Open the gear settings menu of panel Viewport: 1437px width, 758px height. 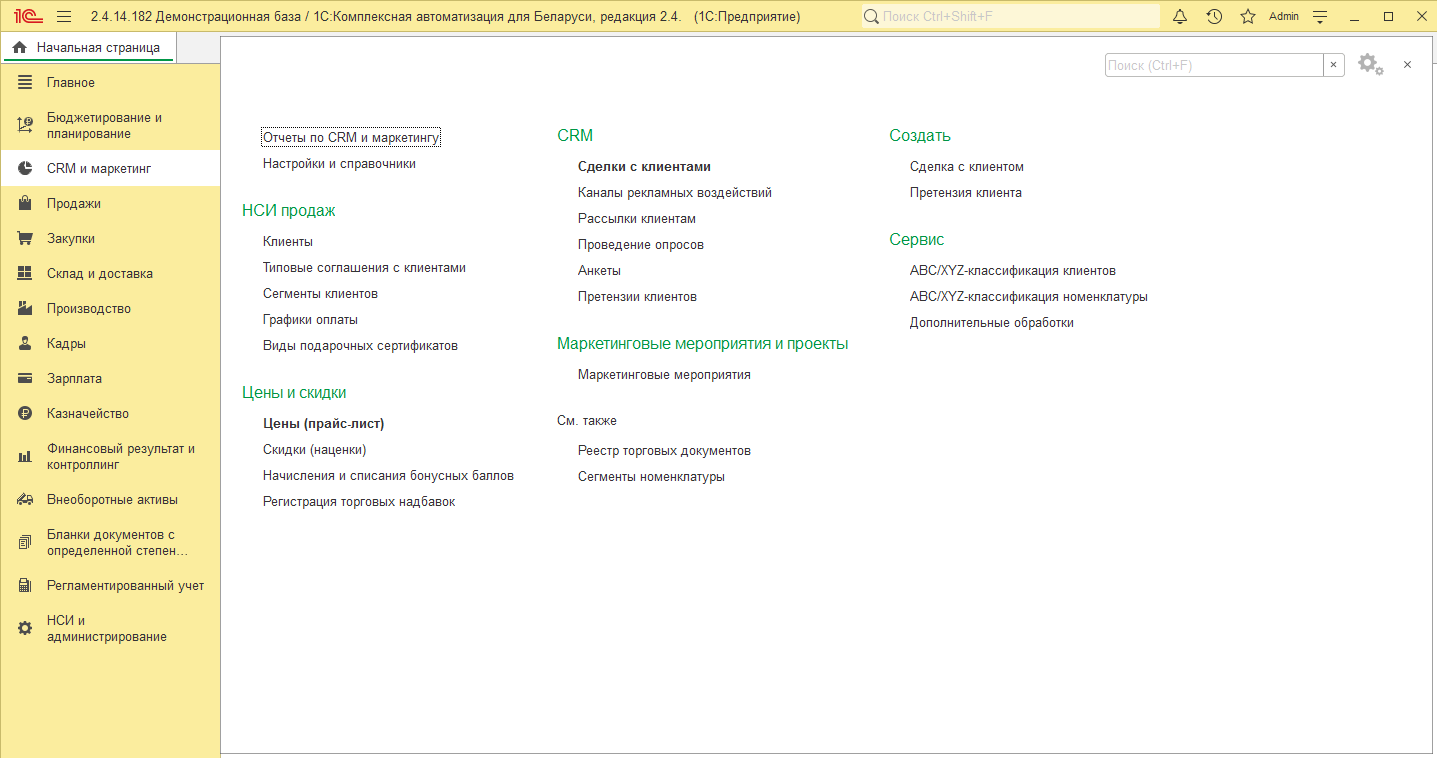pyautogui.click(x=1370, y=65)
